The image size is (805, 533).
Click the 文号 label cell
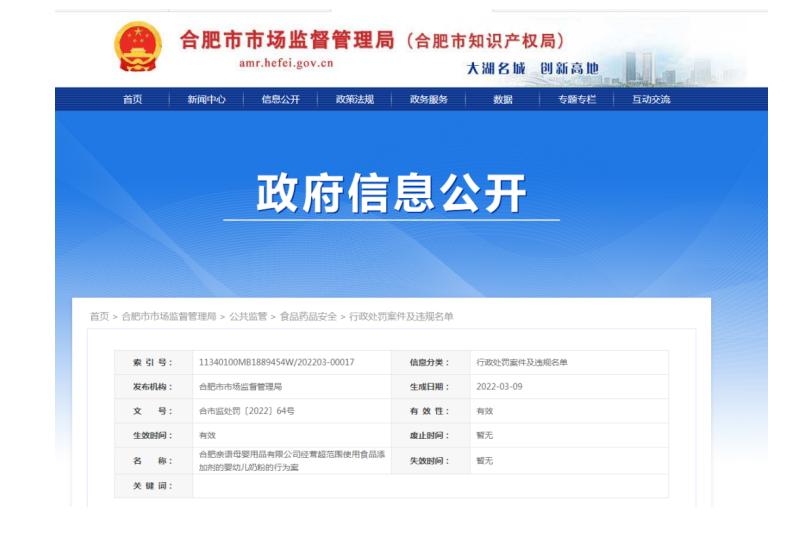tap(154, 411)
